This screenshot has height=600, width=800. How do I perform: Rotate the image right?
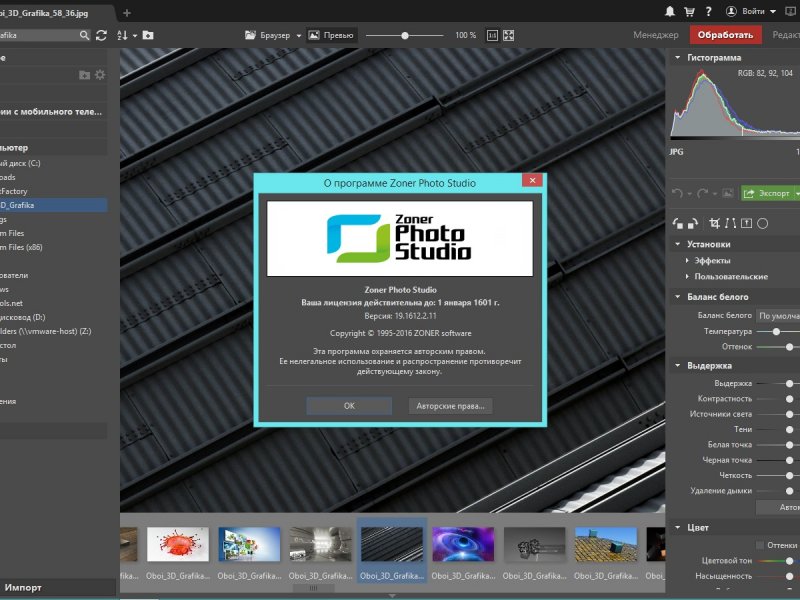[693, 223]
